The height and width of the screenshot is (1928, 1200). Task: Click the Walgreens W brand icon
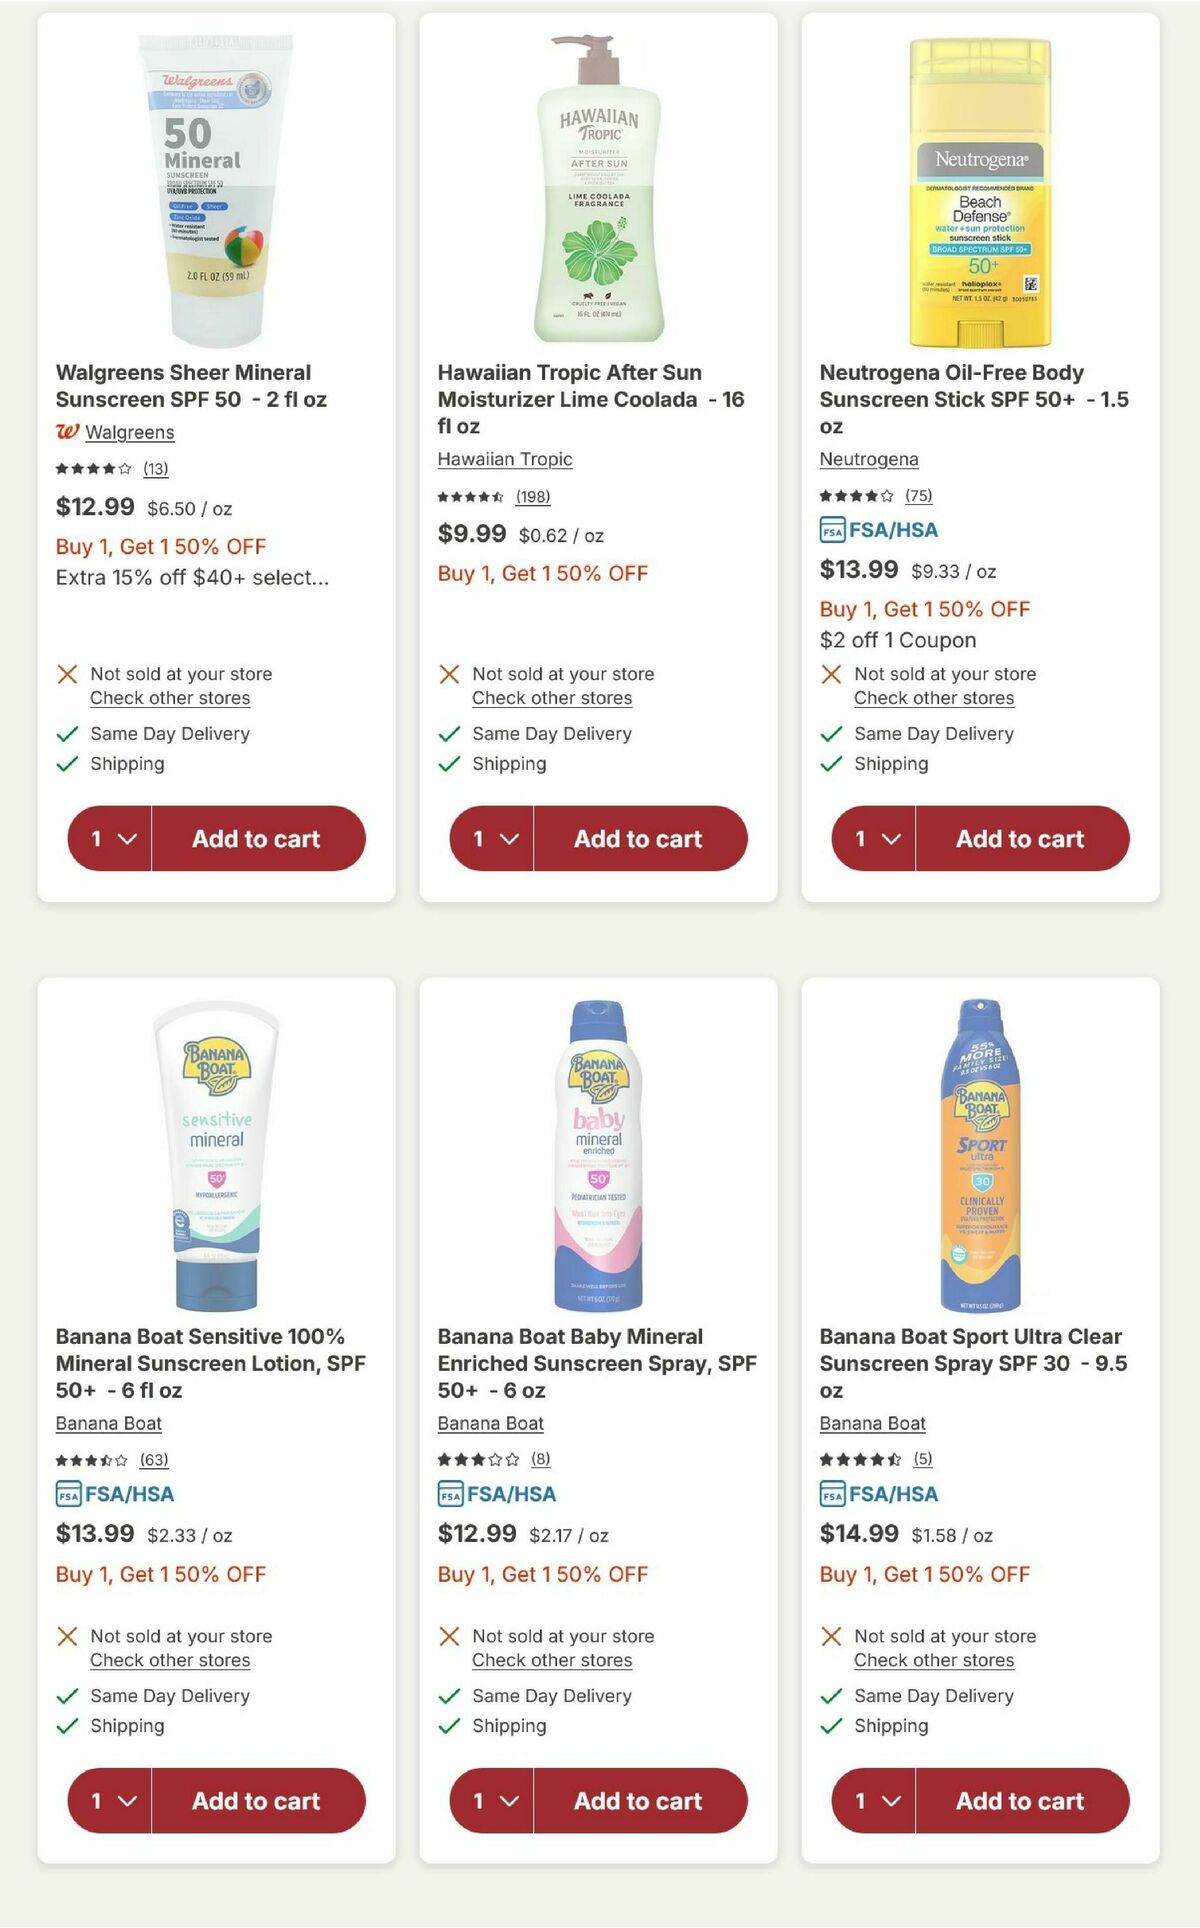[70, 433]
